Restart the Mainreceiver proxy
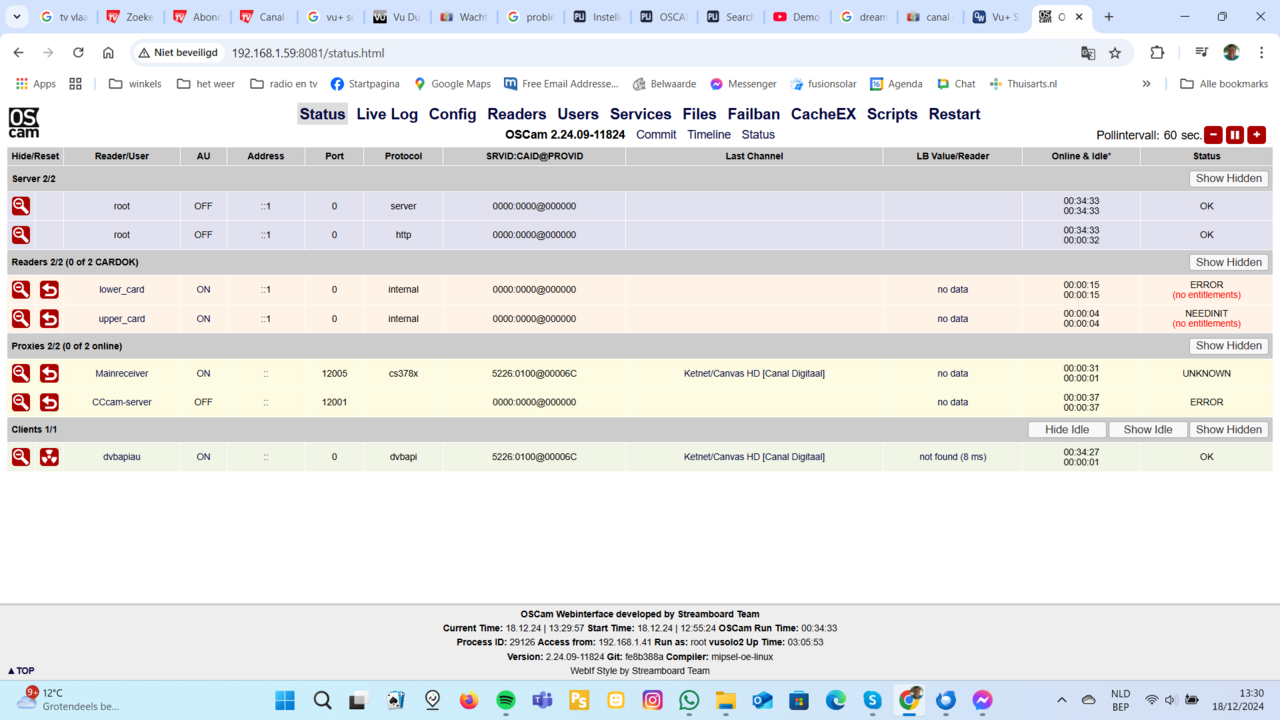 pos(49,374)
